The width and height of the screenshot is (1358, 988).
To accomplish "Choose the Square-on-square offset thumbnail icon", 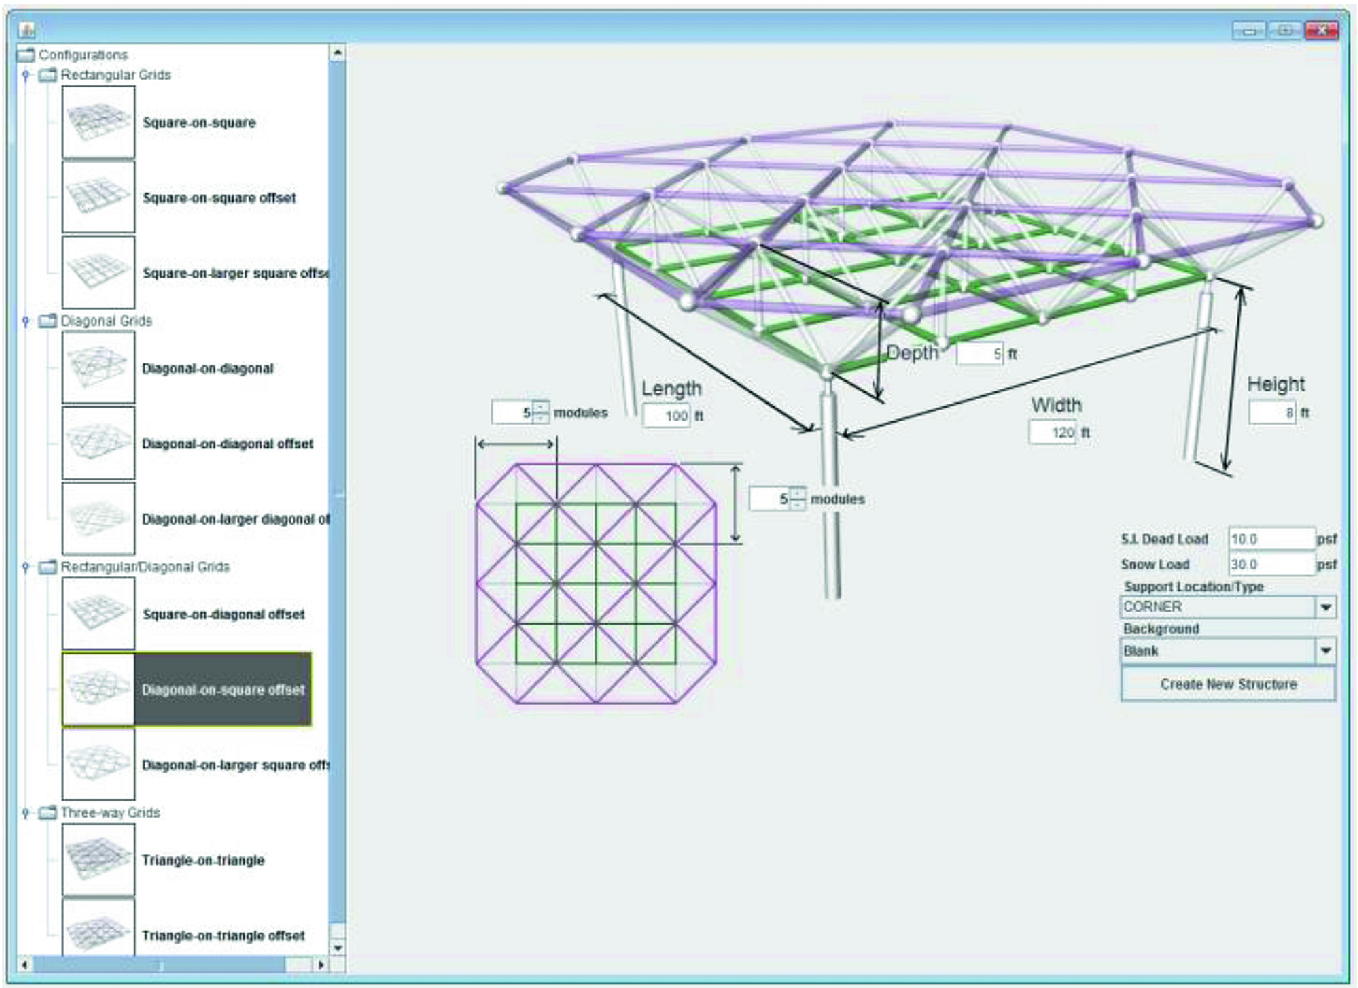I will 98,197.
